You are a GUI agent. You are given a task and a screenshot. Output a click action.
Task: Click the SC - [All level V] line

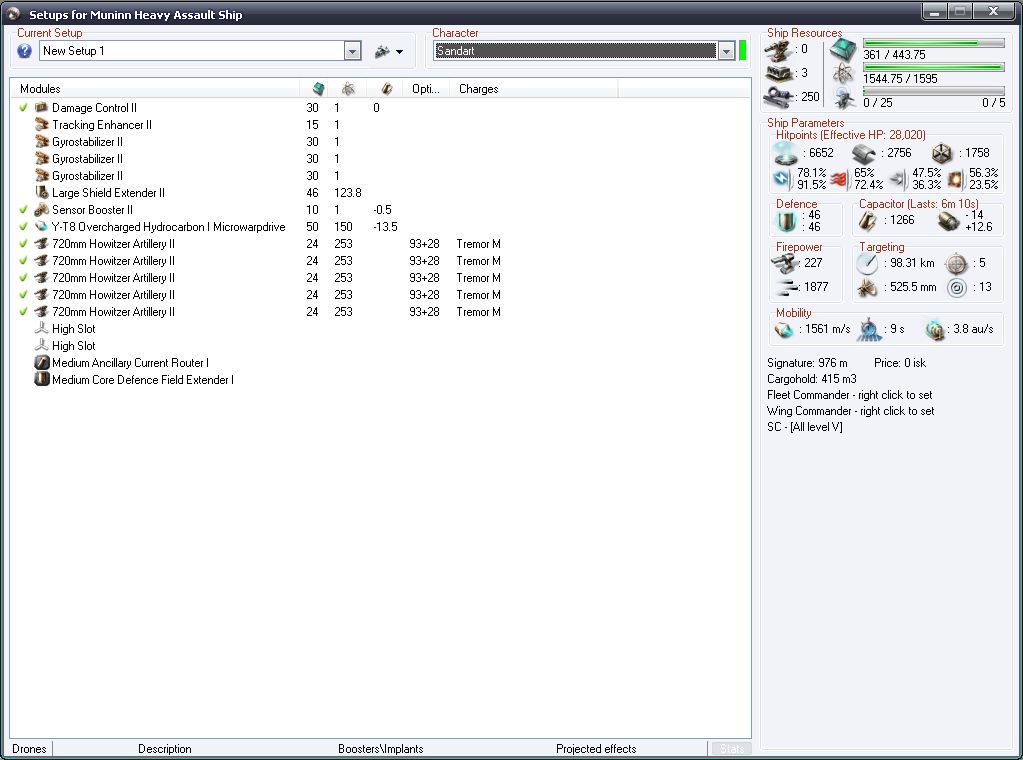click(804, 427)
